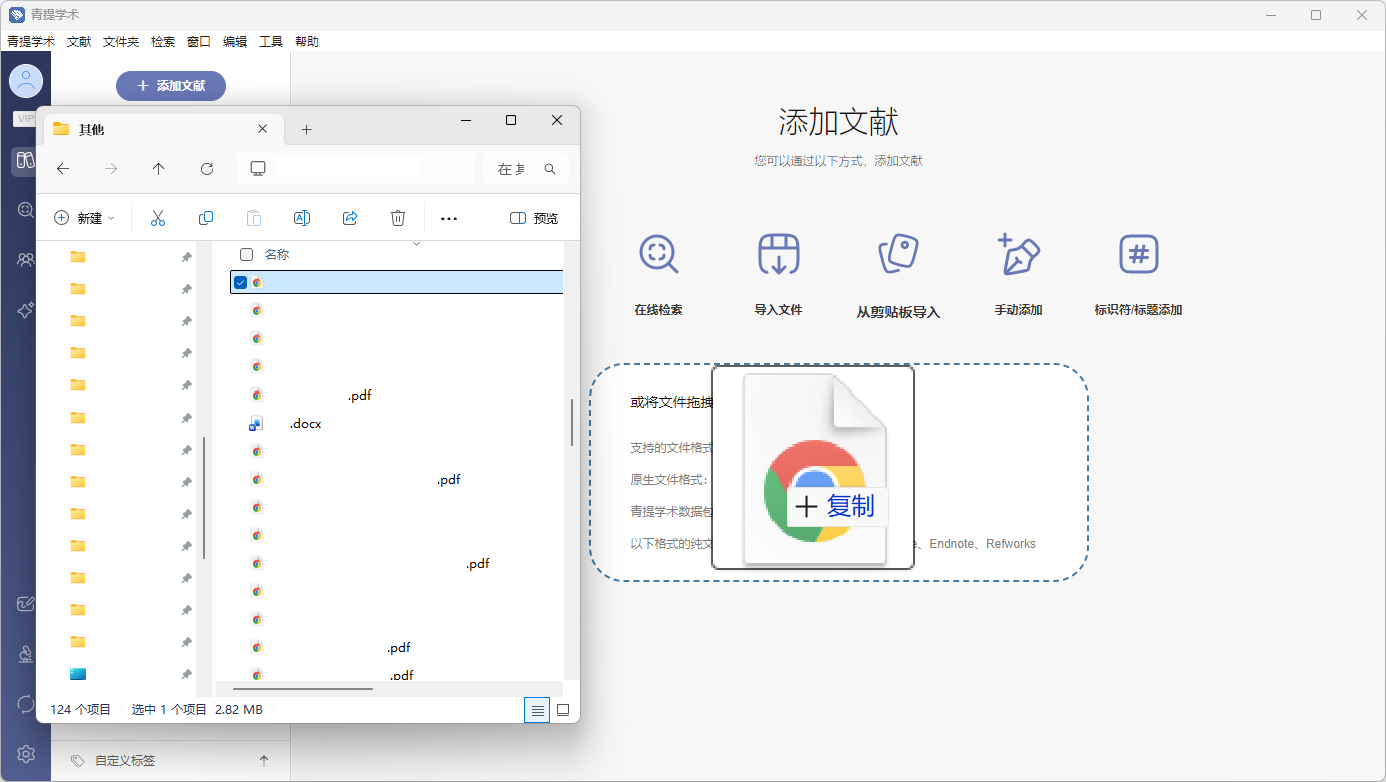
Task: Click the PC monitor icon in the address bar
Action: click(258, 169)
